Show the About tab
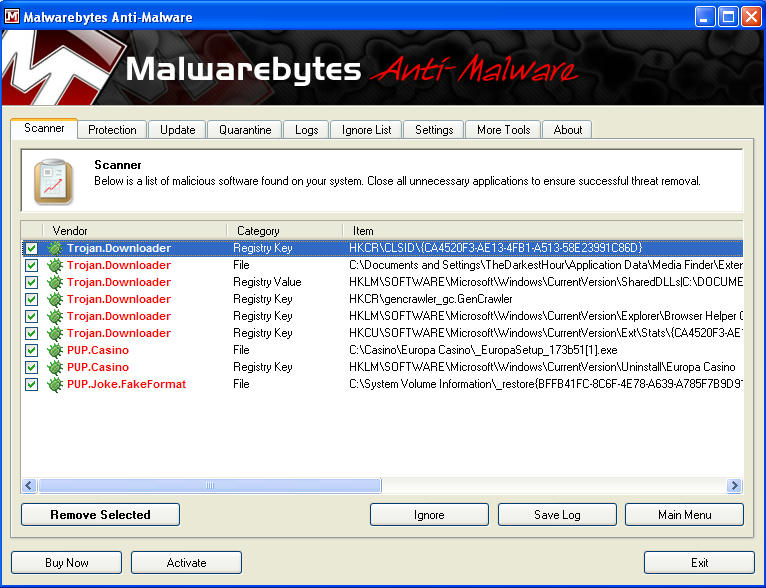Screen dimensions: 766x588 click(x=567, y=130)
